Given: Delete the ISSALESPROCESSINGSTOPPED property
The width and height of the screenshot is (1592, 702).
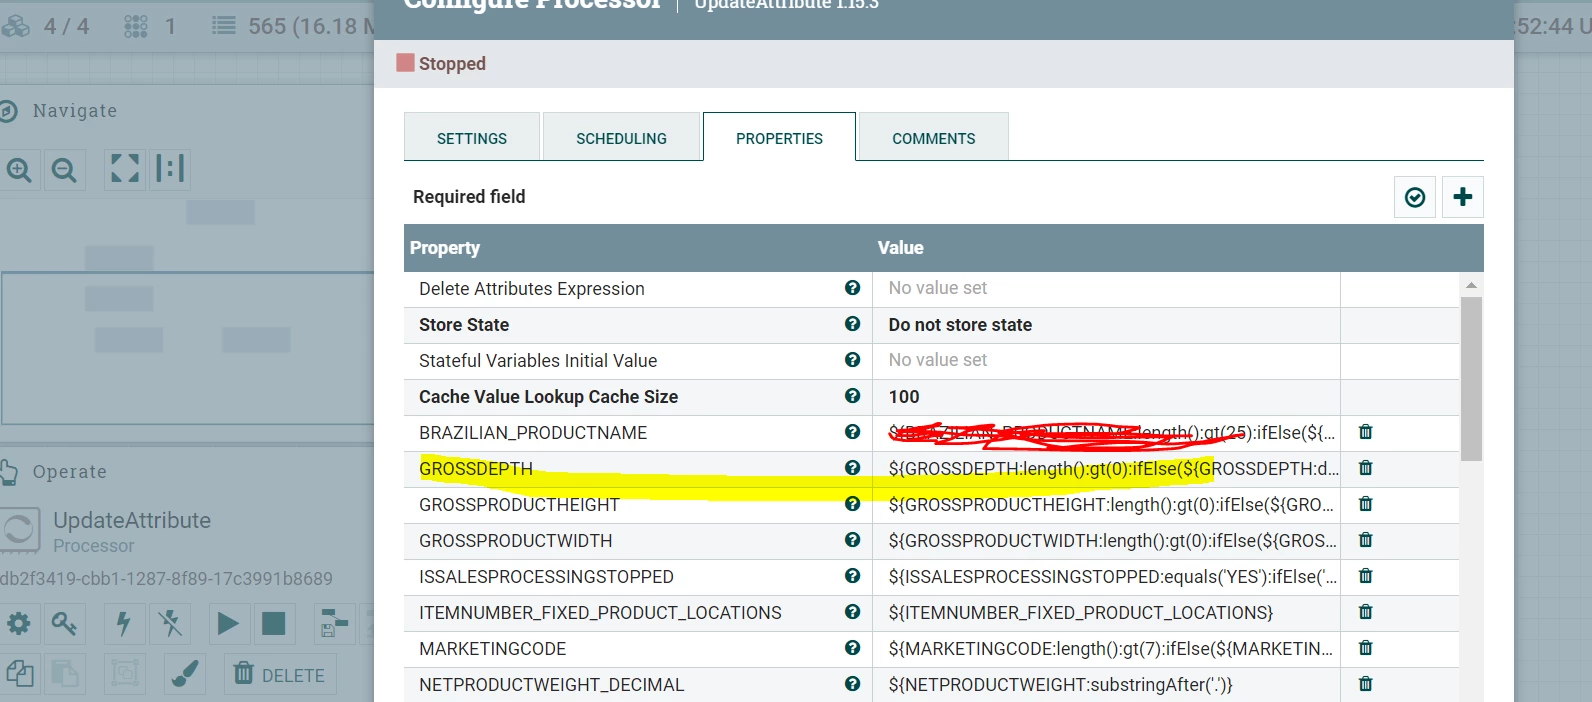Looking at the screenshot, I should [x=1365, y=576].
